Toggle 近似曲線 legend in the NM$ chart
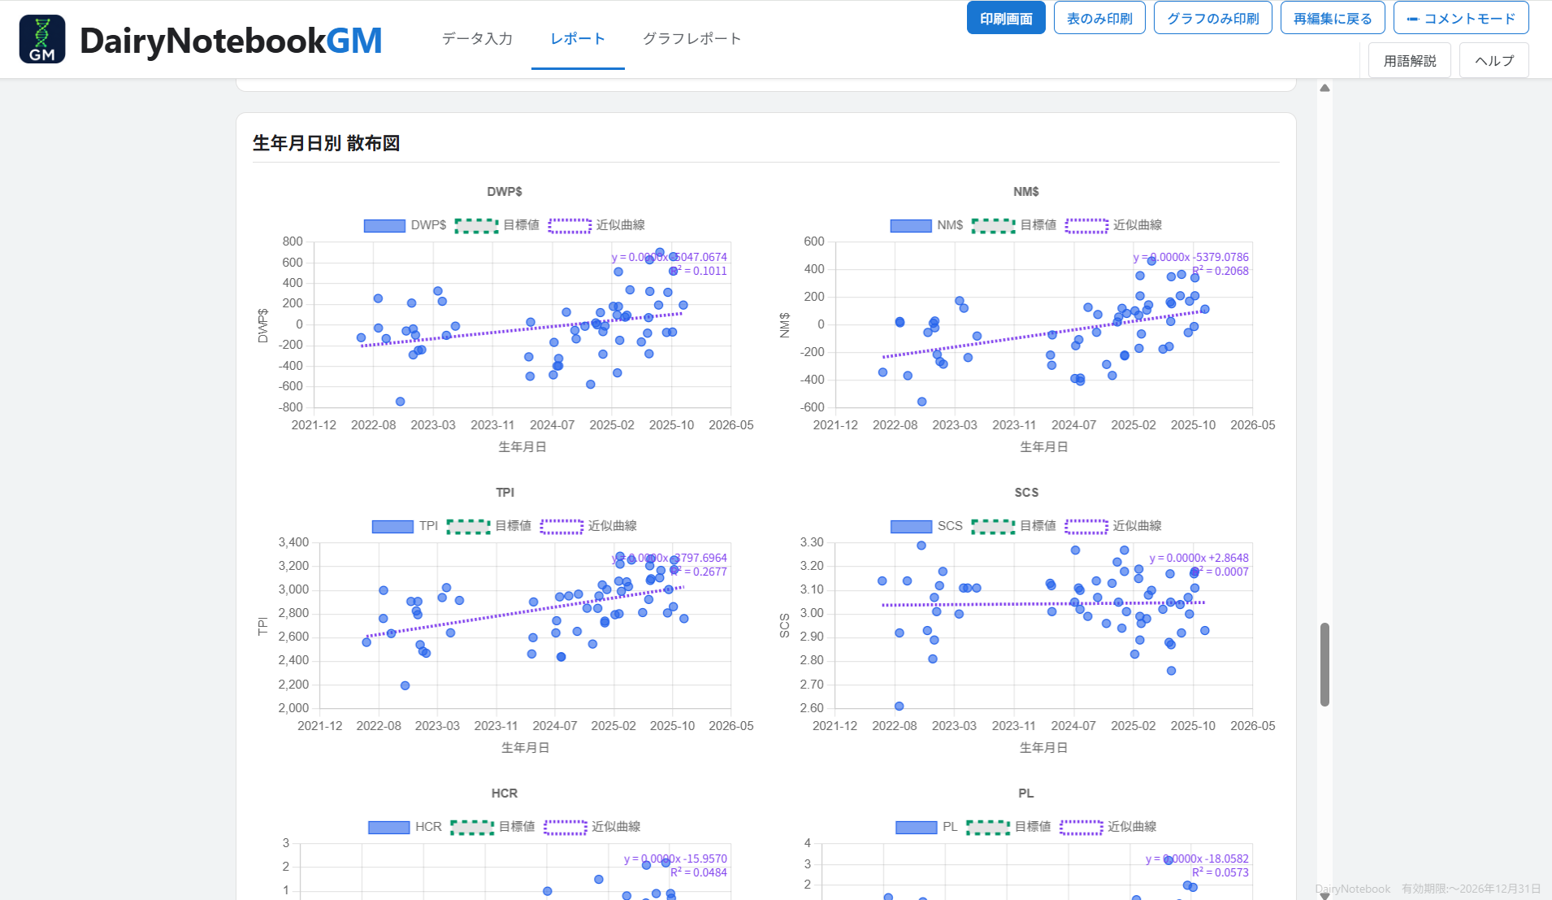 [1087, 225]
